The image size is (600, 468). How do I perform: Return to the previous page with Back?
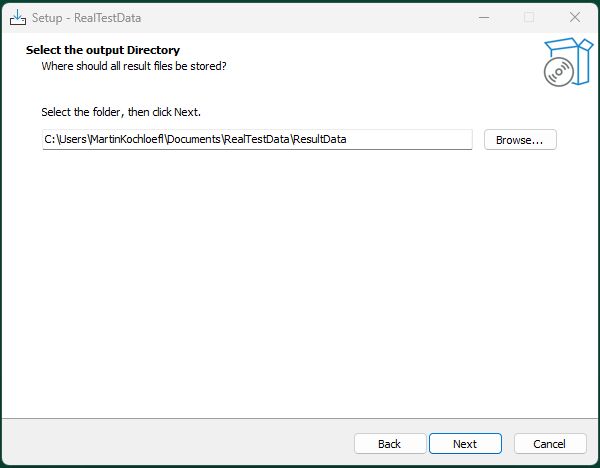coord(390,444)
